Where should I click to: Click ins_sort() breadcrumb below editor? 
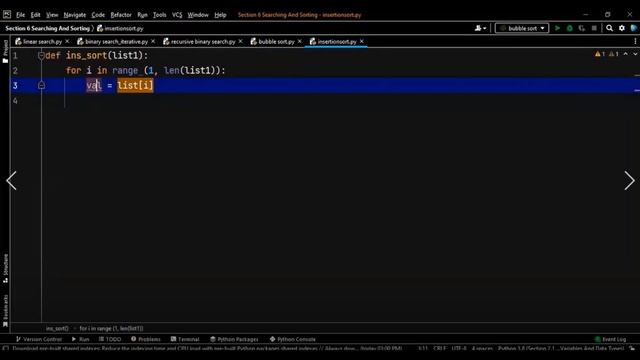coord(57,328)
